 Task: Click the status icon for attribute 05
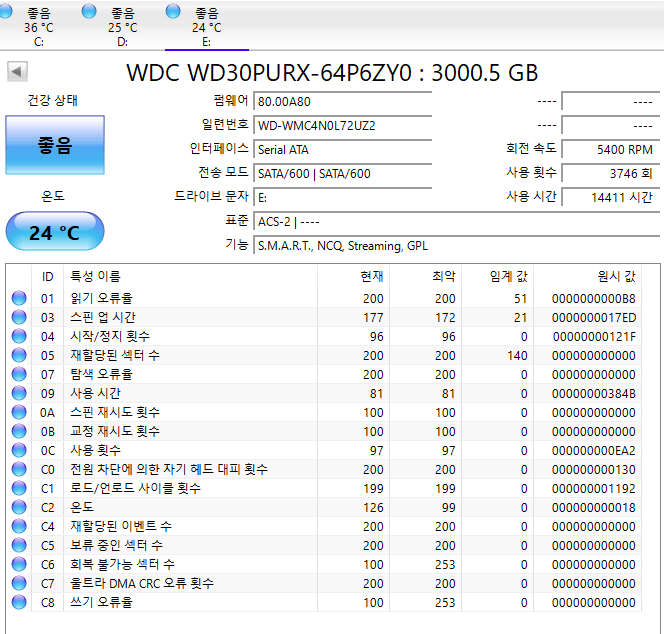pyautogui.click(x=19, y=355)
